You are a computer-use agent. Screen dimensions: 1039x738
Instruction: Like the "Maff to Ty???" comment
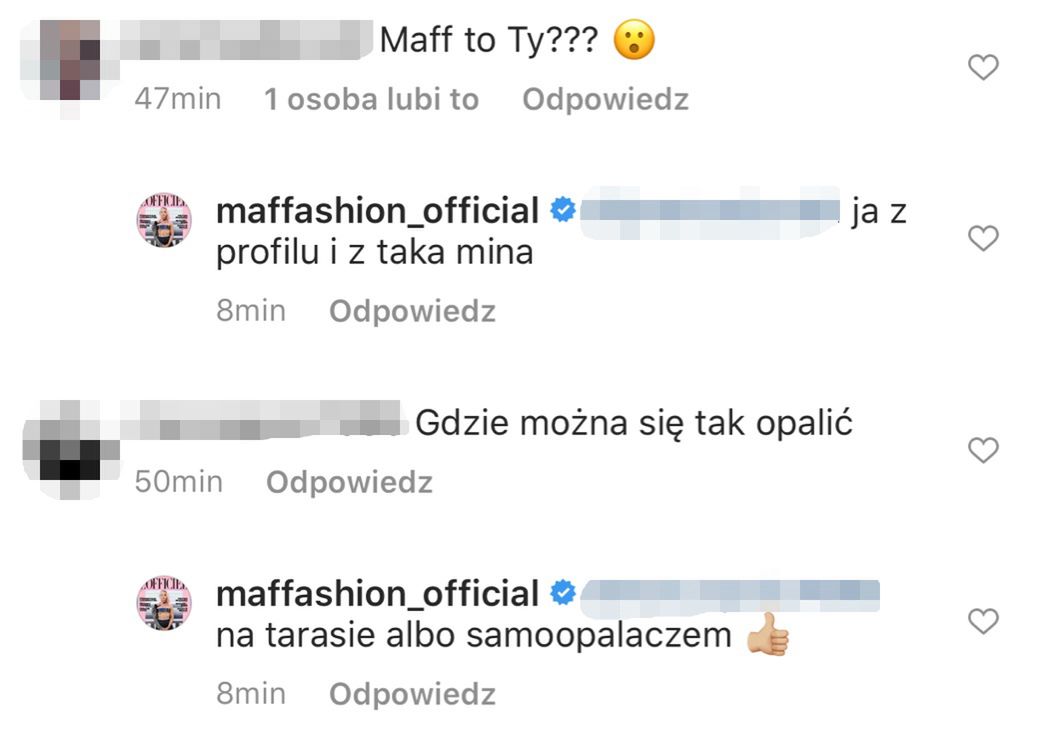(984, 68)
